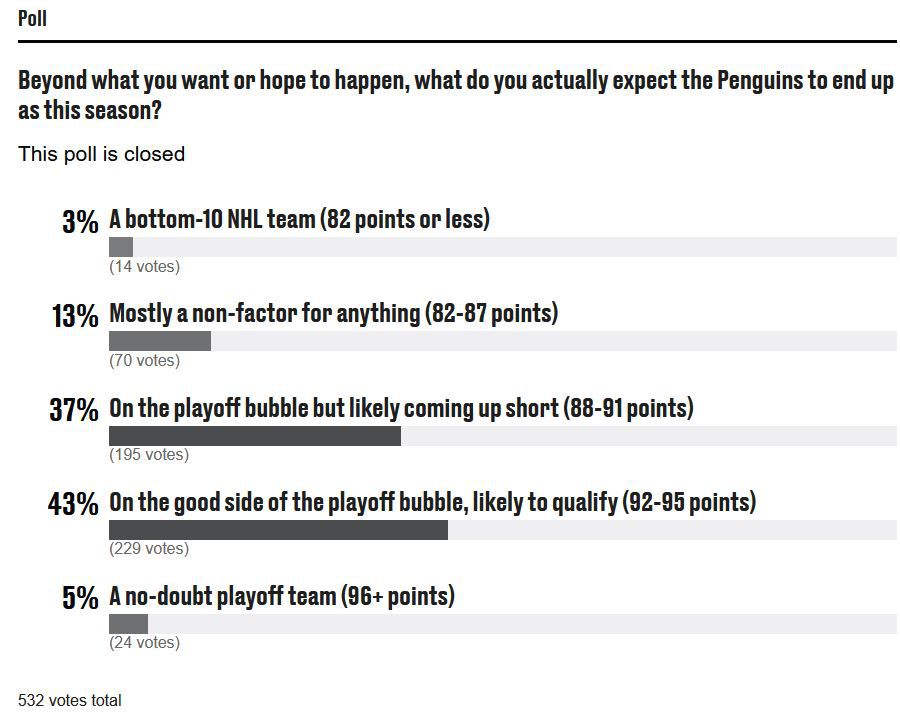The width and height of the screenshot is (900, 717).
Task: Click the 43% result percentage
Action: coord(73,504)
